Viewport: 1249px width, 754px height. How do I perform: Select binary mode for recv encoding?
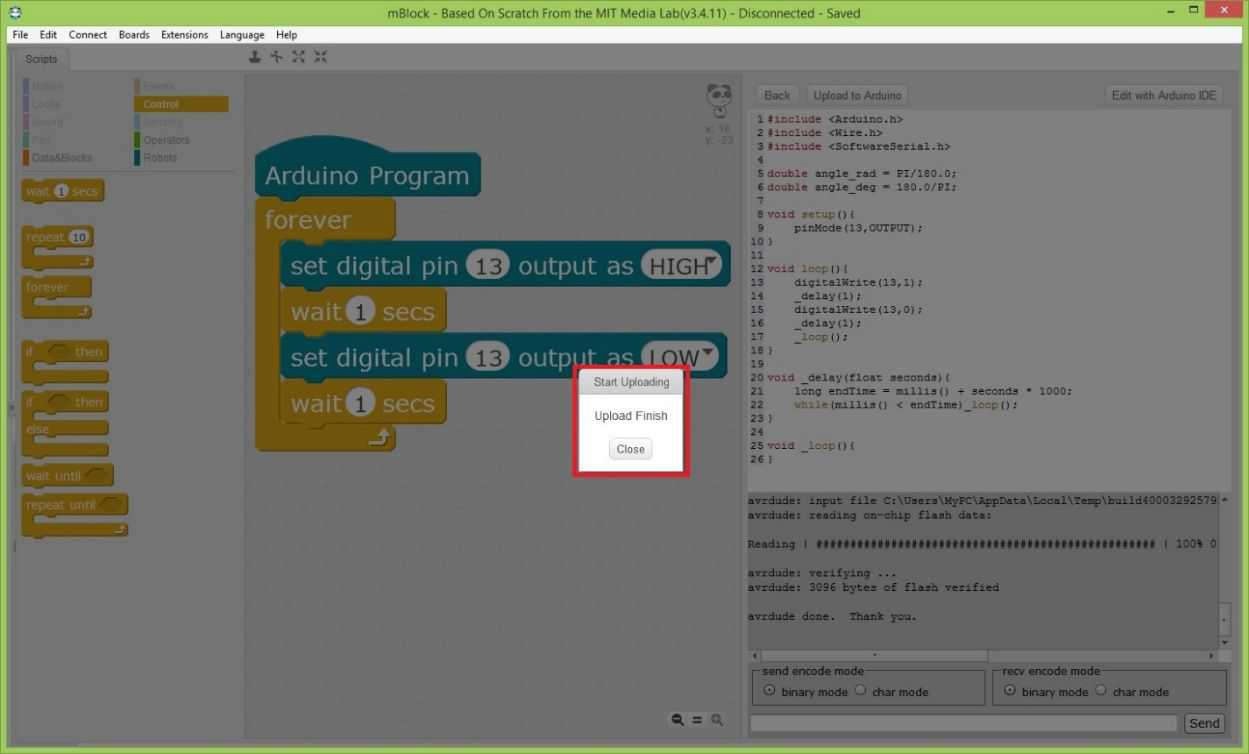point(1009,690)
